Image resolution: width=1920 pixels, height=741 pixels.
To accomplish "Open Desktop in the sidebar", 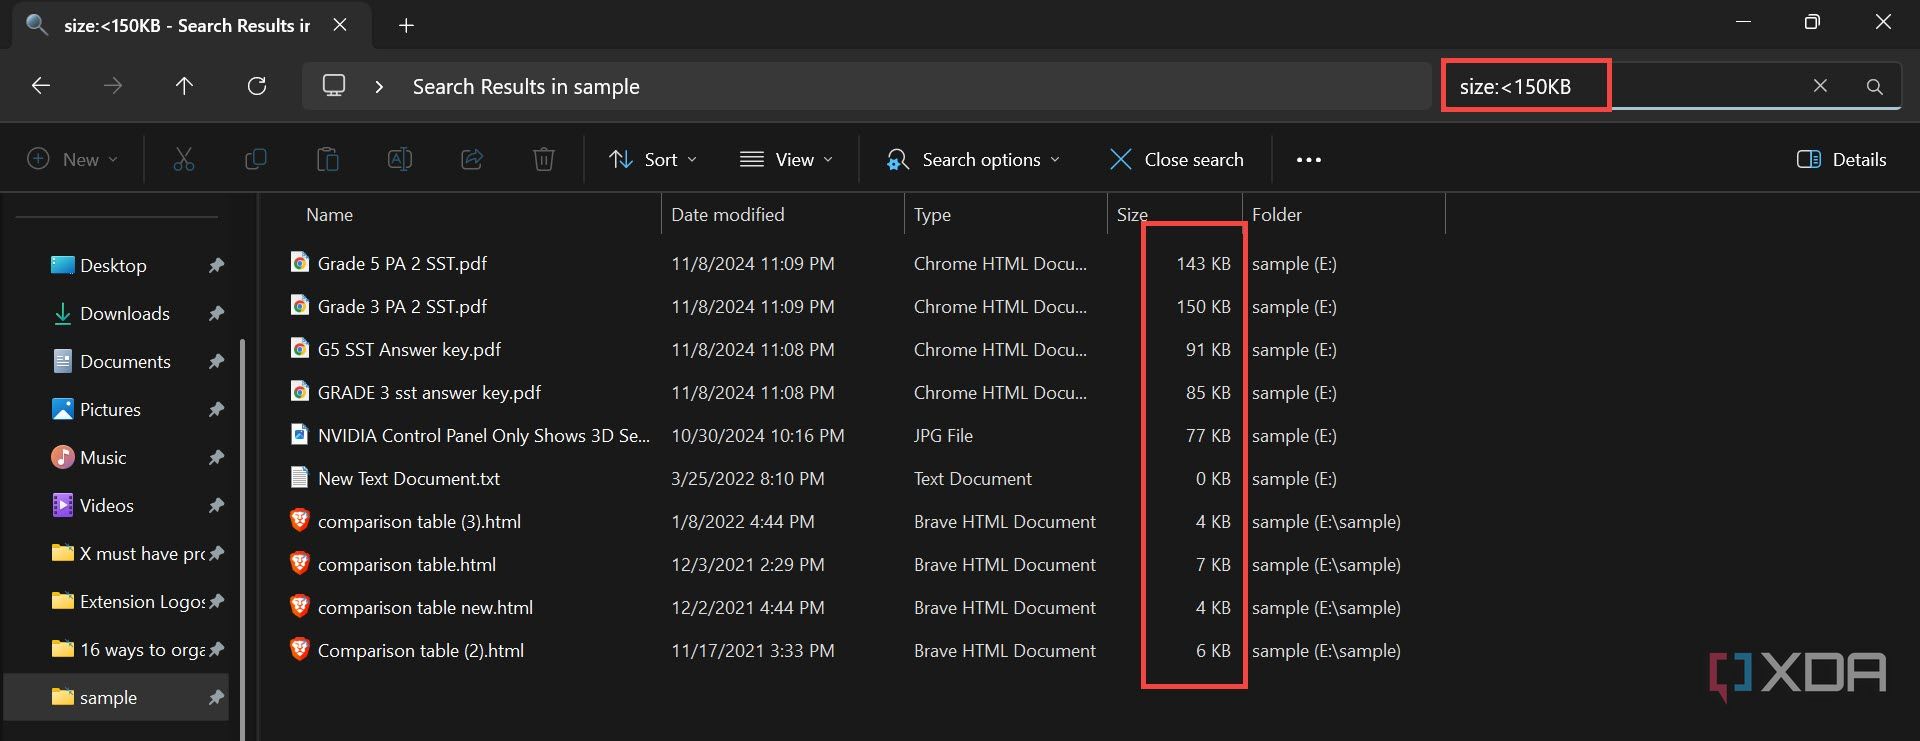I will click(113, 265).
